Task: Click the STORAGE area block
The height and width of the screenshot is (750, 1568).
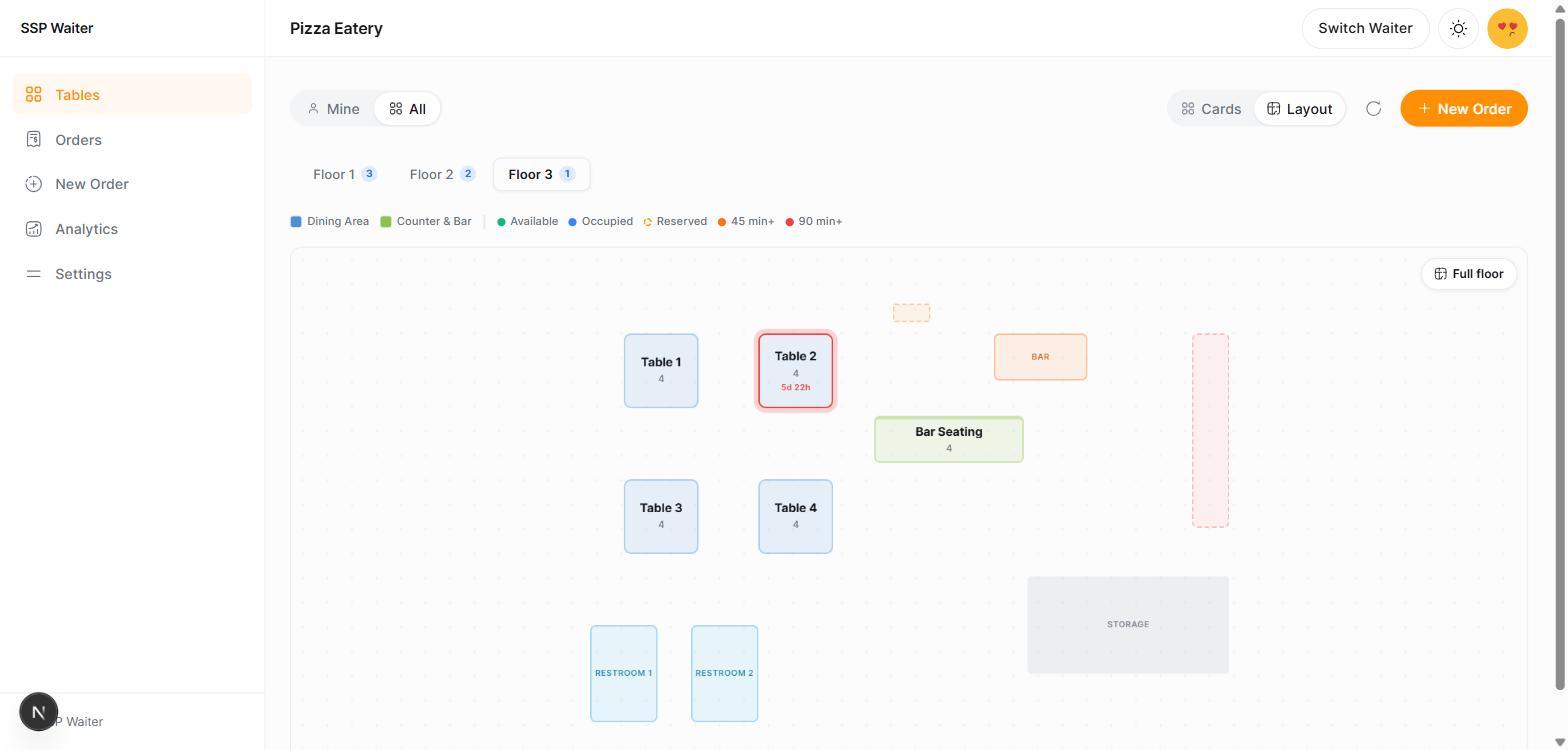Action: coord(1128,625)
